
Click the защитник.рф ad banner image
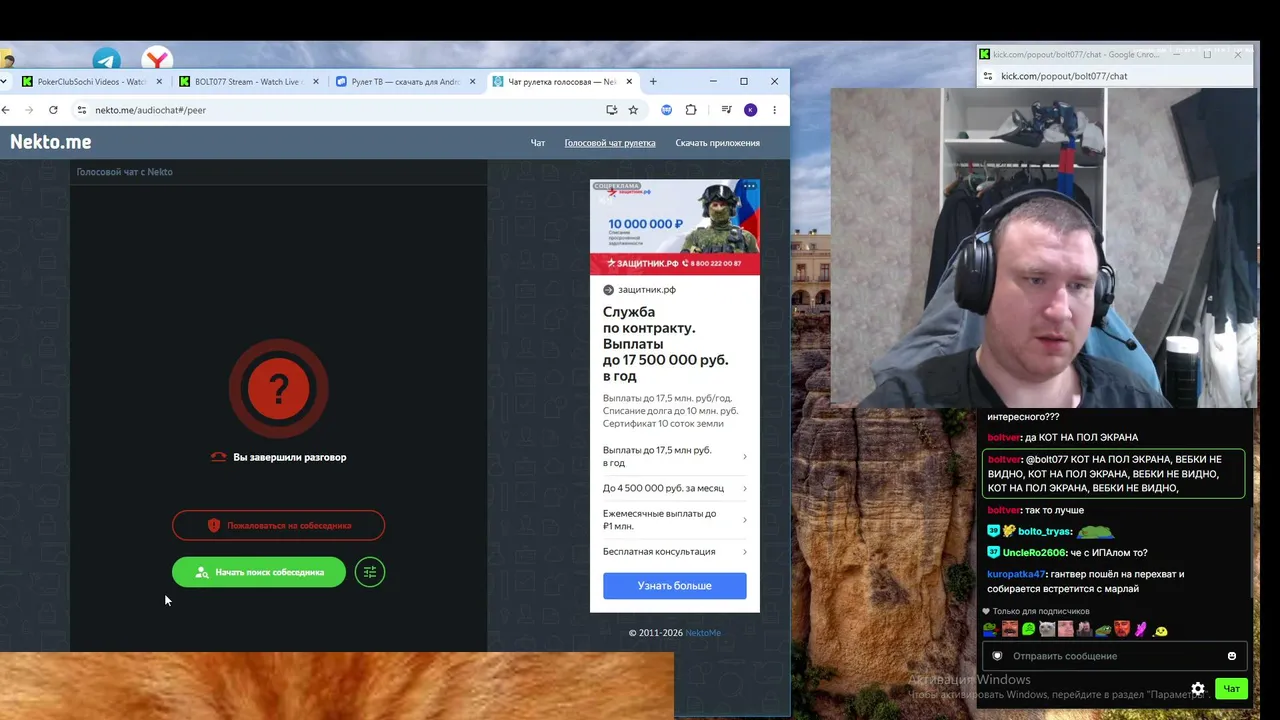click(x=675, y=227)
